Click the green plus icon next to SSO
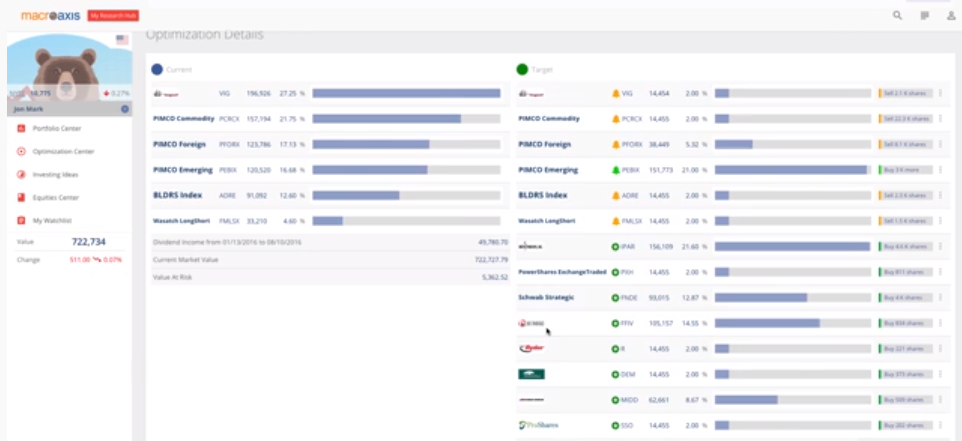 pos(615,425)
